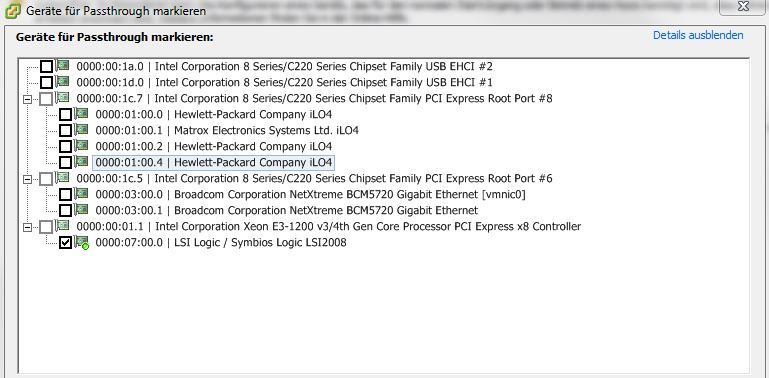Select the Broadcom BCM5720 vmnic0 entry text
Screen dimensions: 769x378
(310, 194)
